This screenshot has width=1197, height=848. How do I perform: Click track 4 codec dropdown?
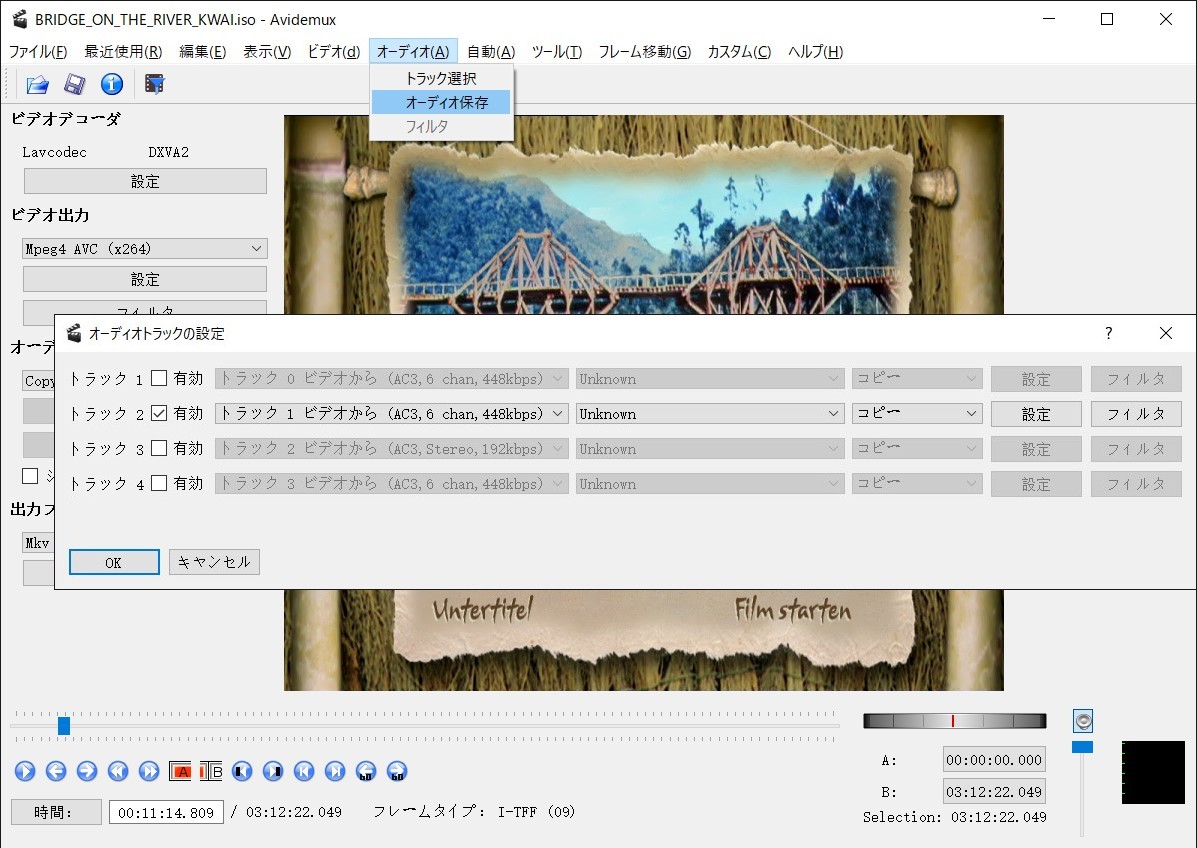coord(917,484)
